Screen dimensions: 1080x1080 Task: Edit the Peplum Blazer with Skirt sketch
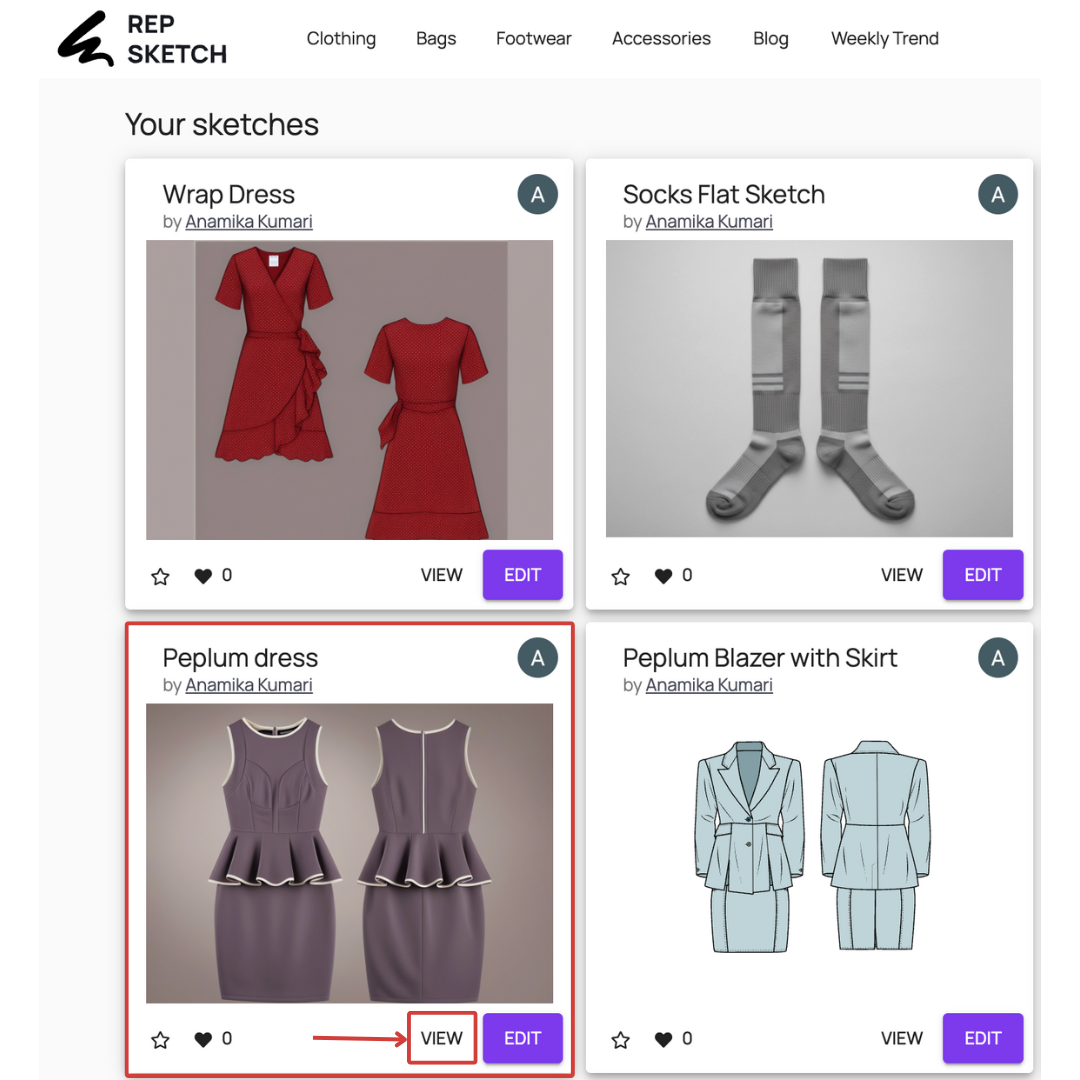982,1038
